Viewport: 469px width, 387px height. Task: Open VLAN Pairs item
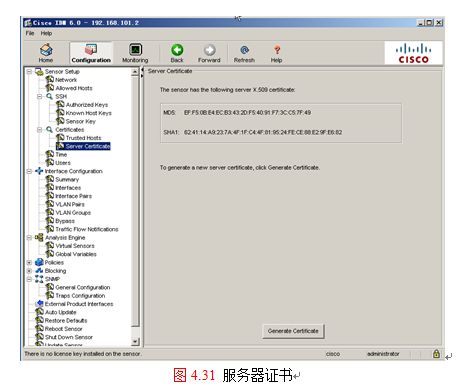70,204
